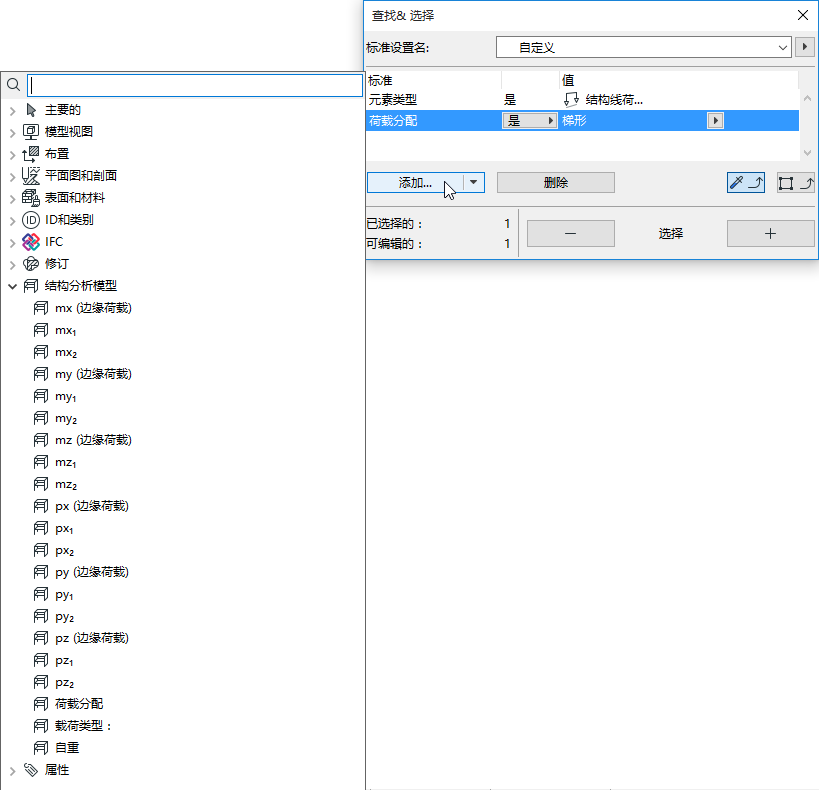
Task: Expand the 模型视图 category
Action: (13, 132)
